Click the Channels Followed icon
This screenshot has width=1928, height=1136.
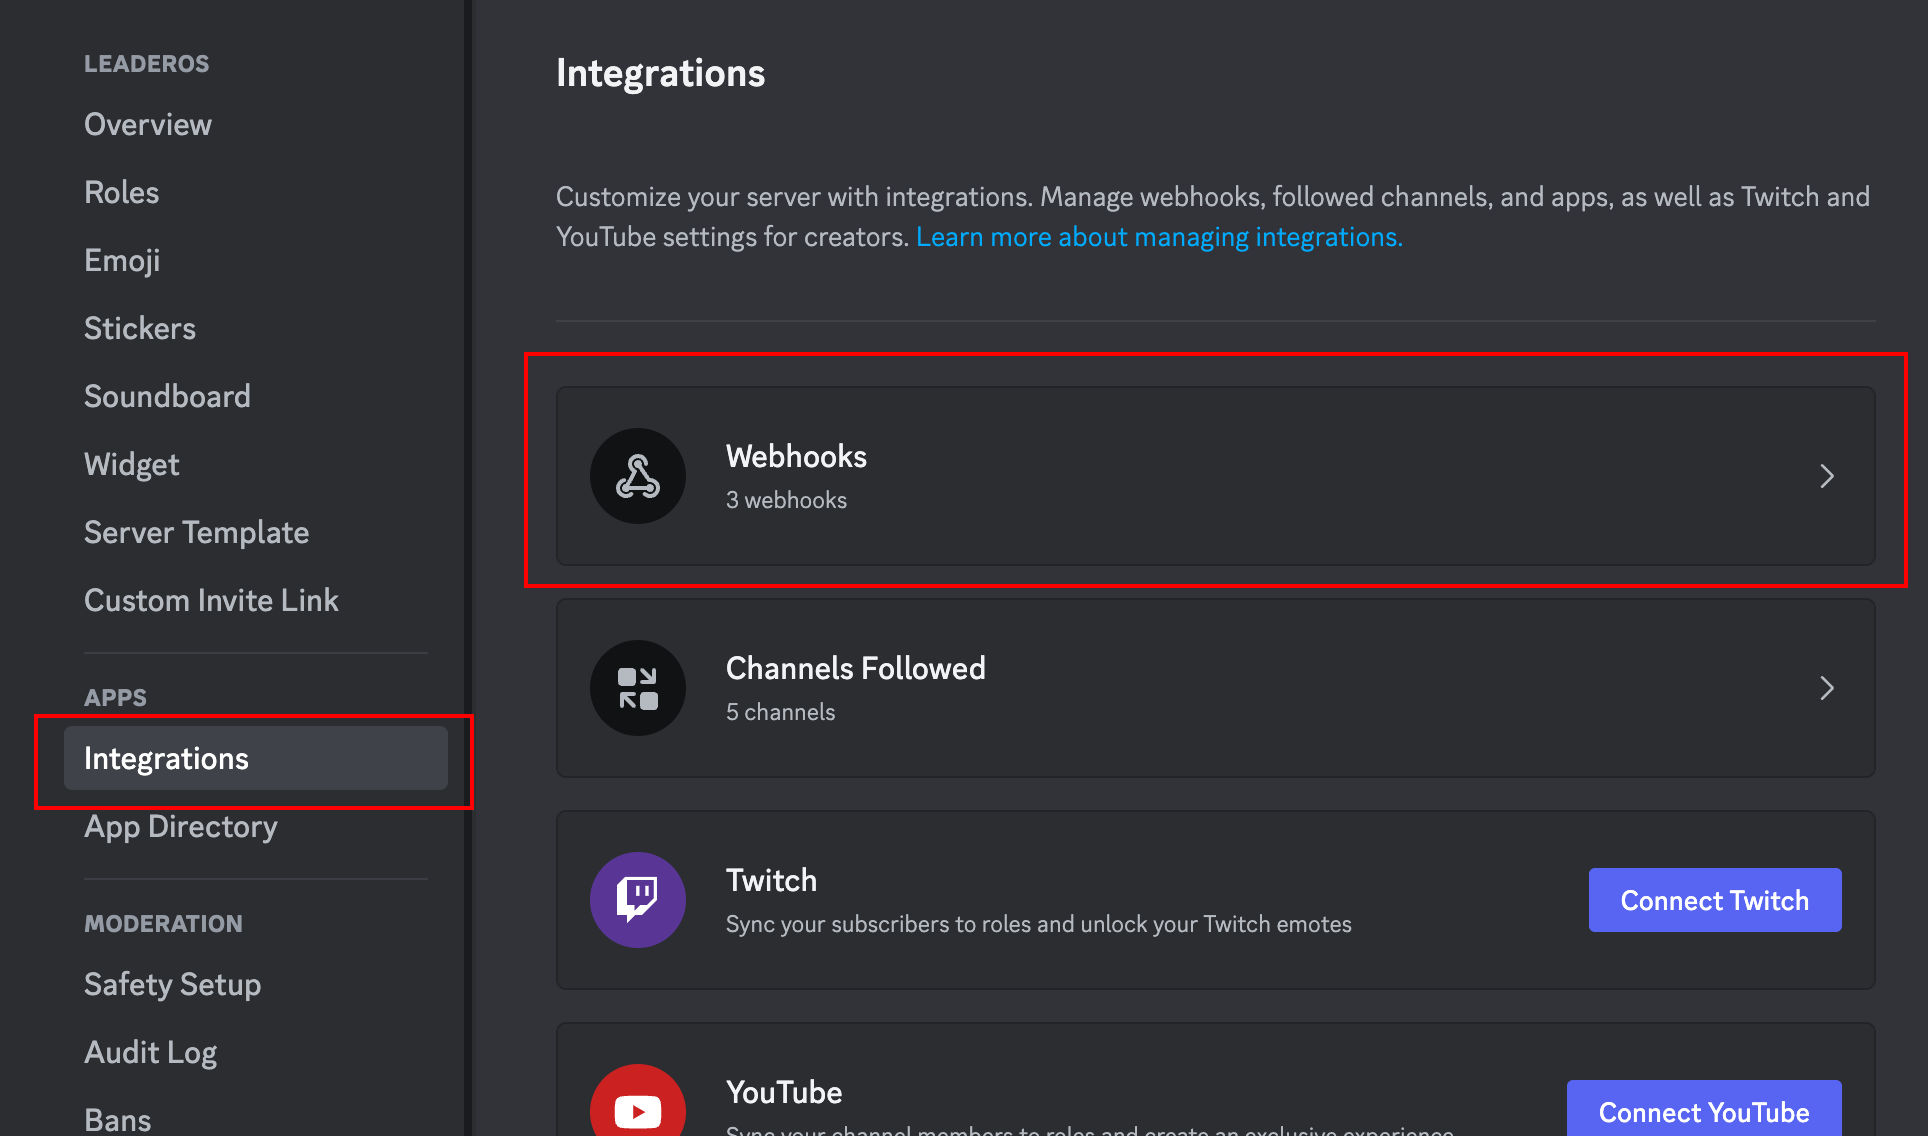[x=637, y=688]
